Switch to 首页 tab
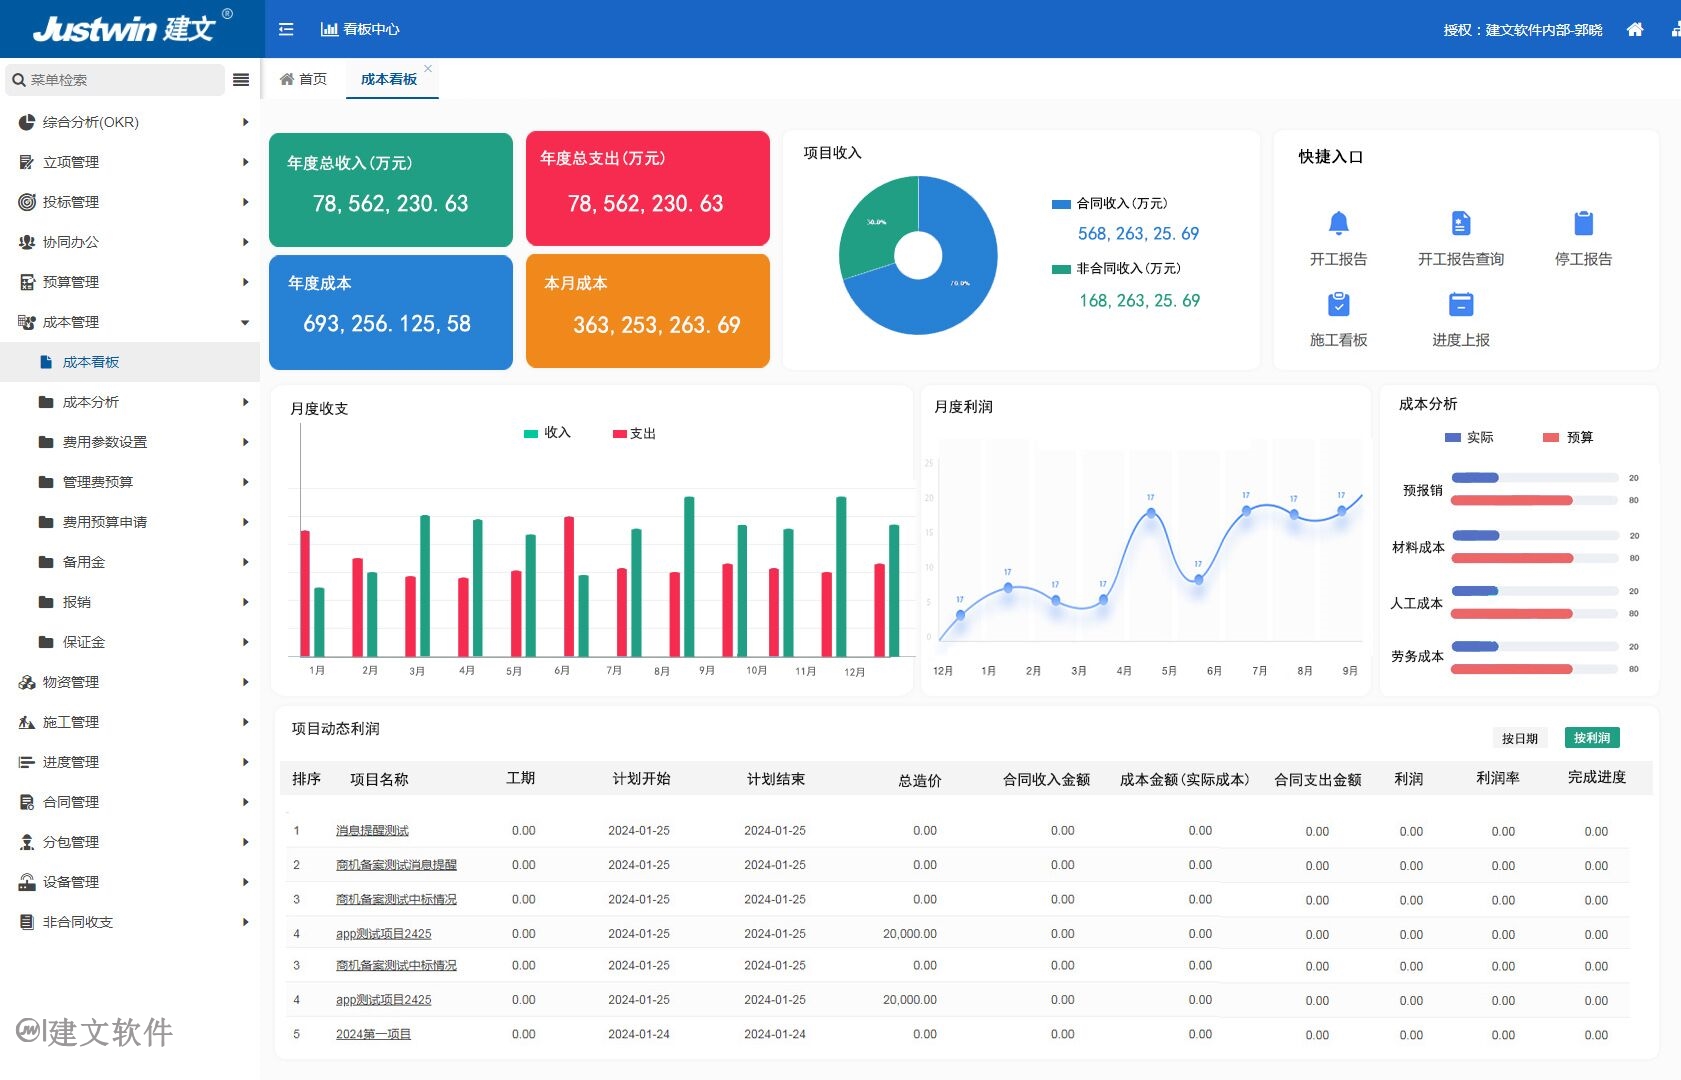Viewport: 1681px width, 1080px height. [x=303, y=79]
